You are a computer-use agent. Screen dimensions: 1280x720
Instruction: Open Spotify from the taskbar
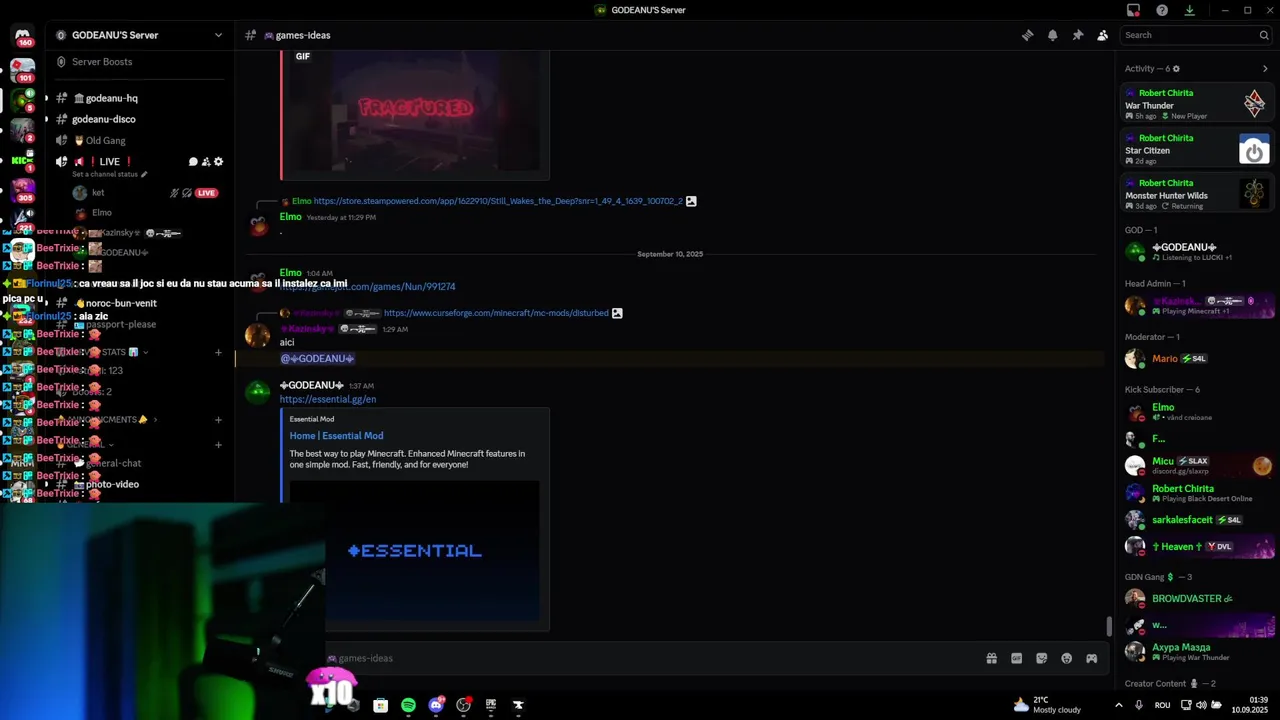(x=408, y=705)
